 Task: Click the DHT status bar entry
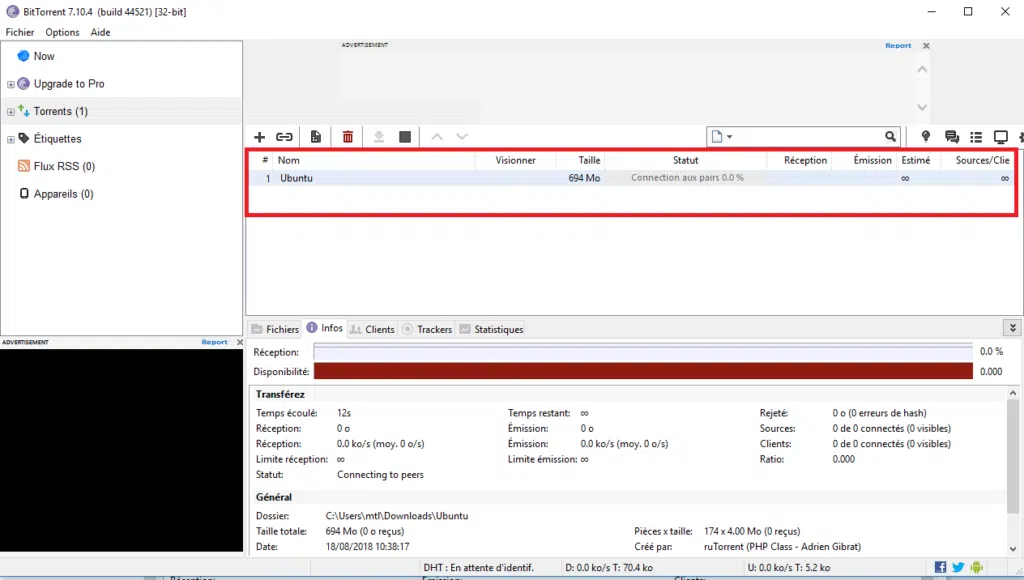click(x=478, y=568)
